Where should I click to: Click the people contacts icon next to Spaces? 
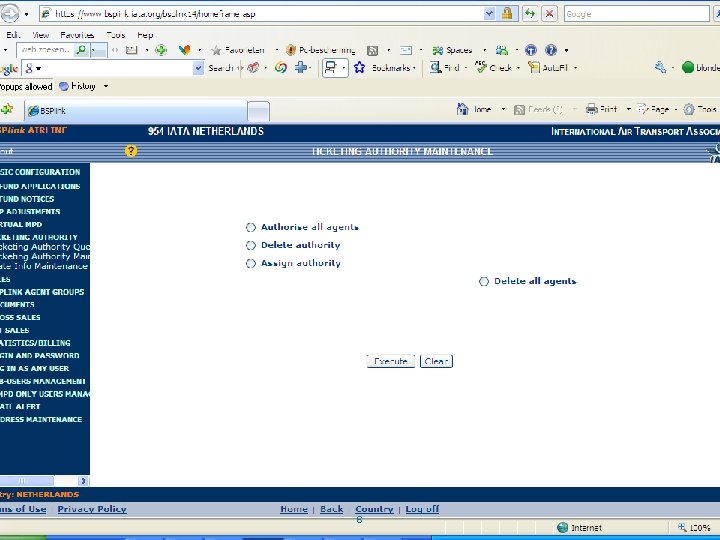502,50
